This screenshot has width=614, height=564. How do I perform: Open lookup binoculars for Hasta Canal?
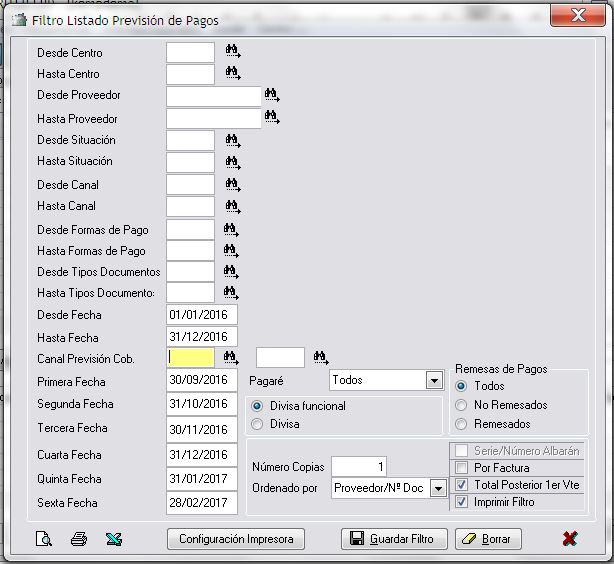point(233,206)
